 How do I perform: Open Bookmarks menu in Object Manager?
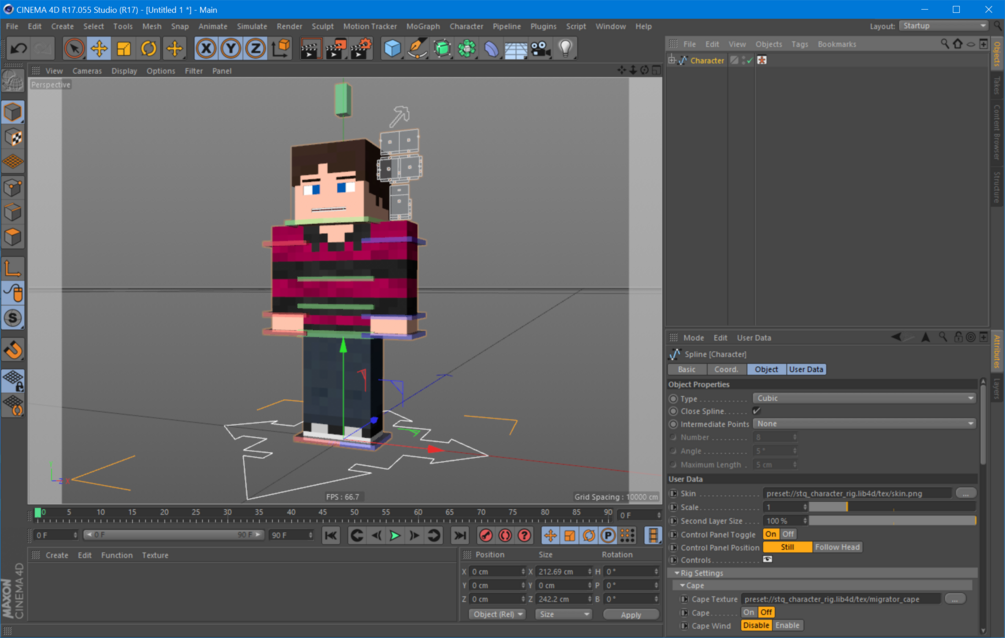tap(836, 44)
